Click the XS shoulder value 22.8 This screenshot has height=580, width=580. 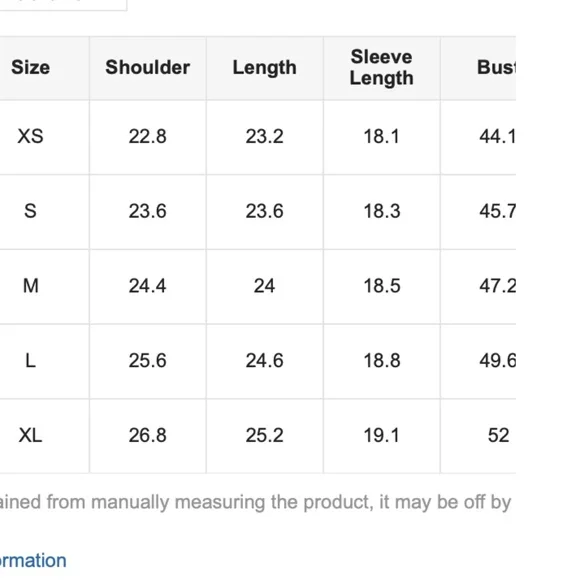148,136
